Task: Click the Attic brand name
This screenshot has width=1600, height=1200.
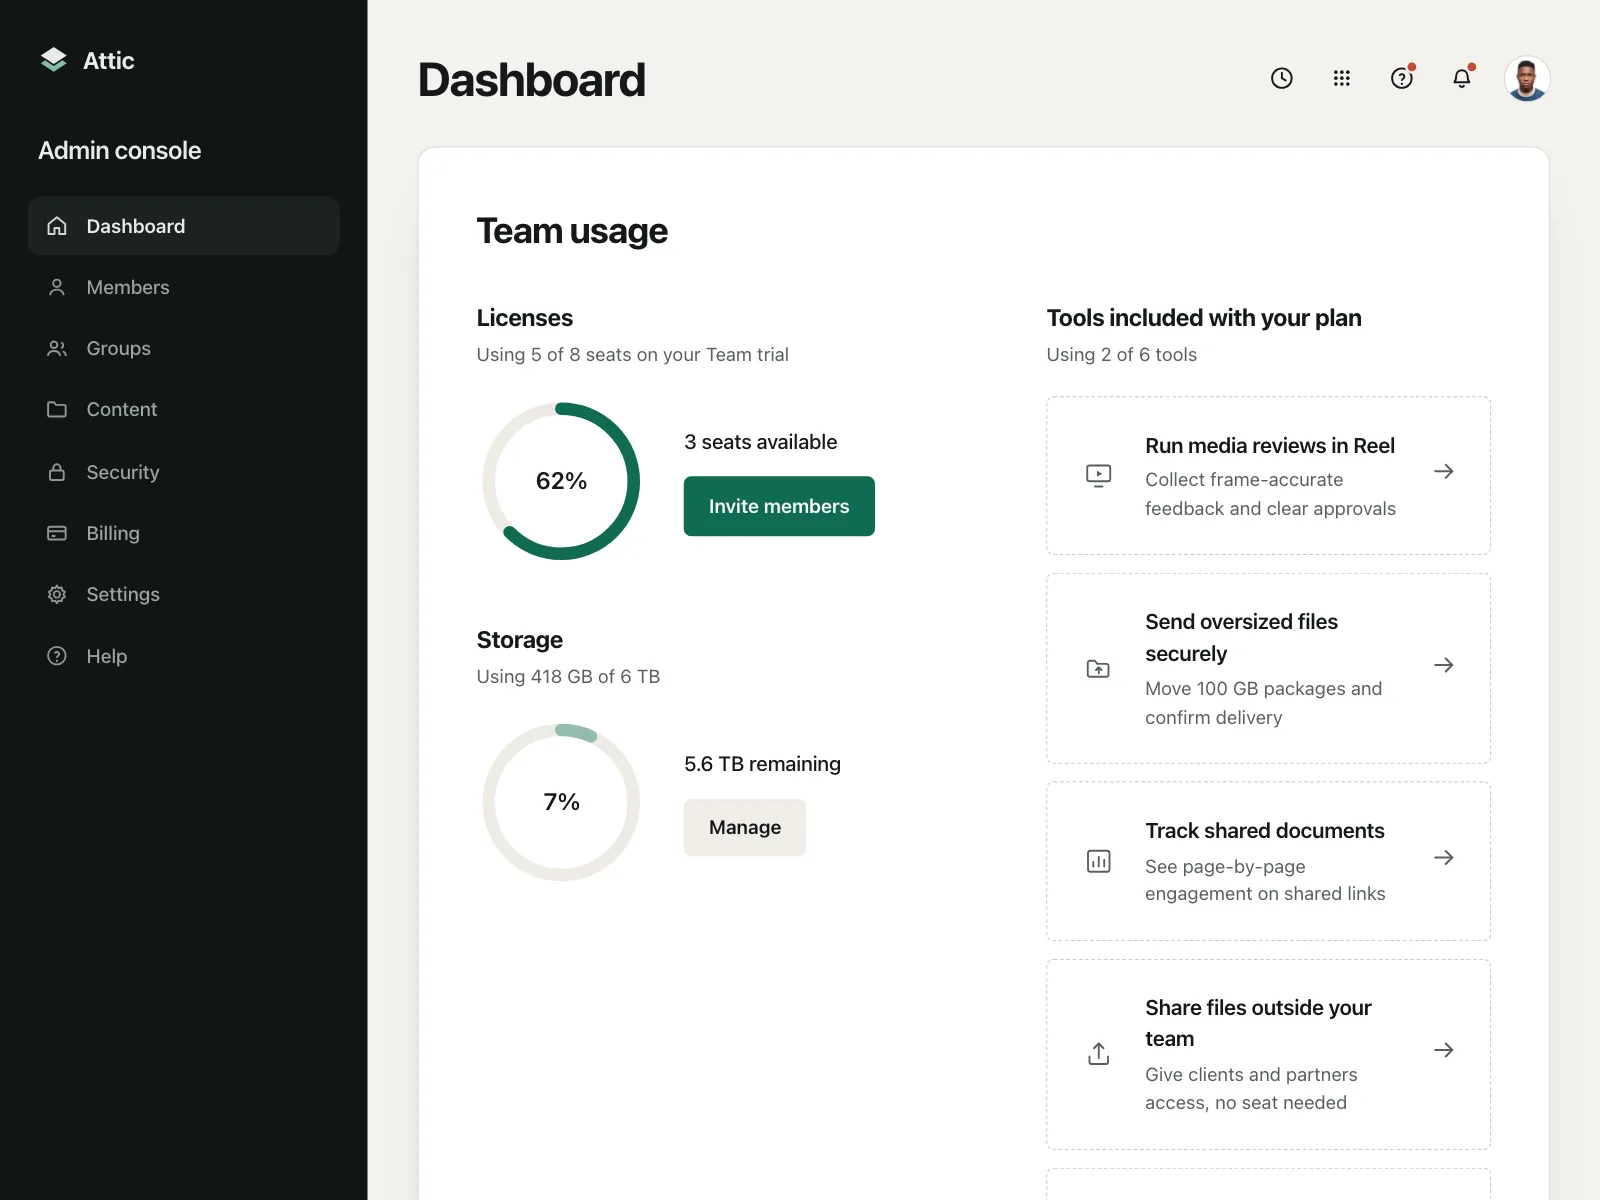Action: tap(108, 60)
